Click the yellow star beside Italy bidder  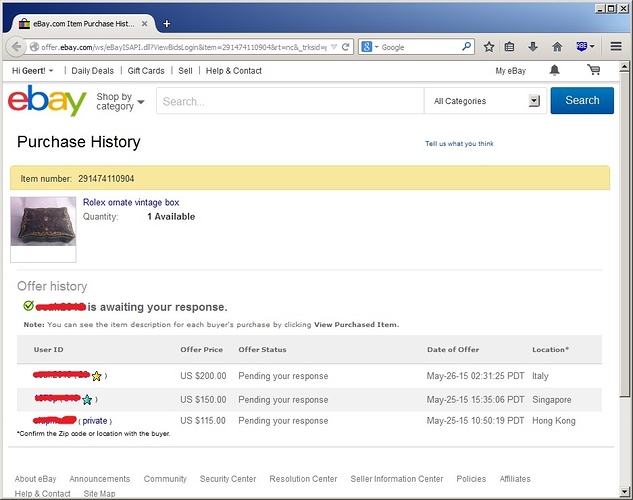point(96,376)
